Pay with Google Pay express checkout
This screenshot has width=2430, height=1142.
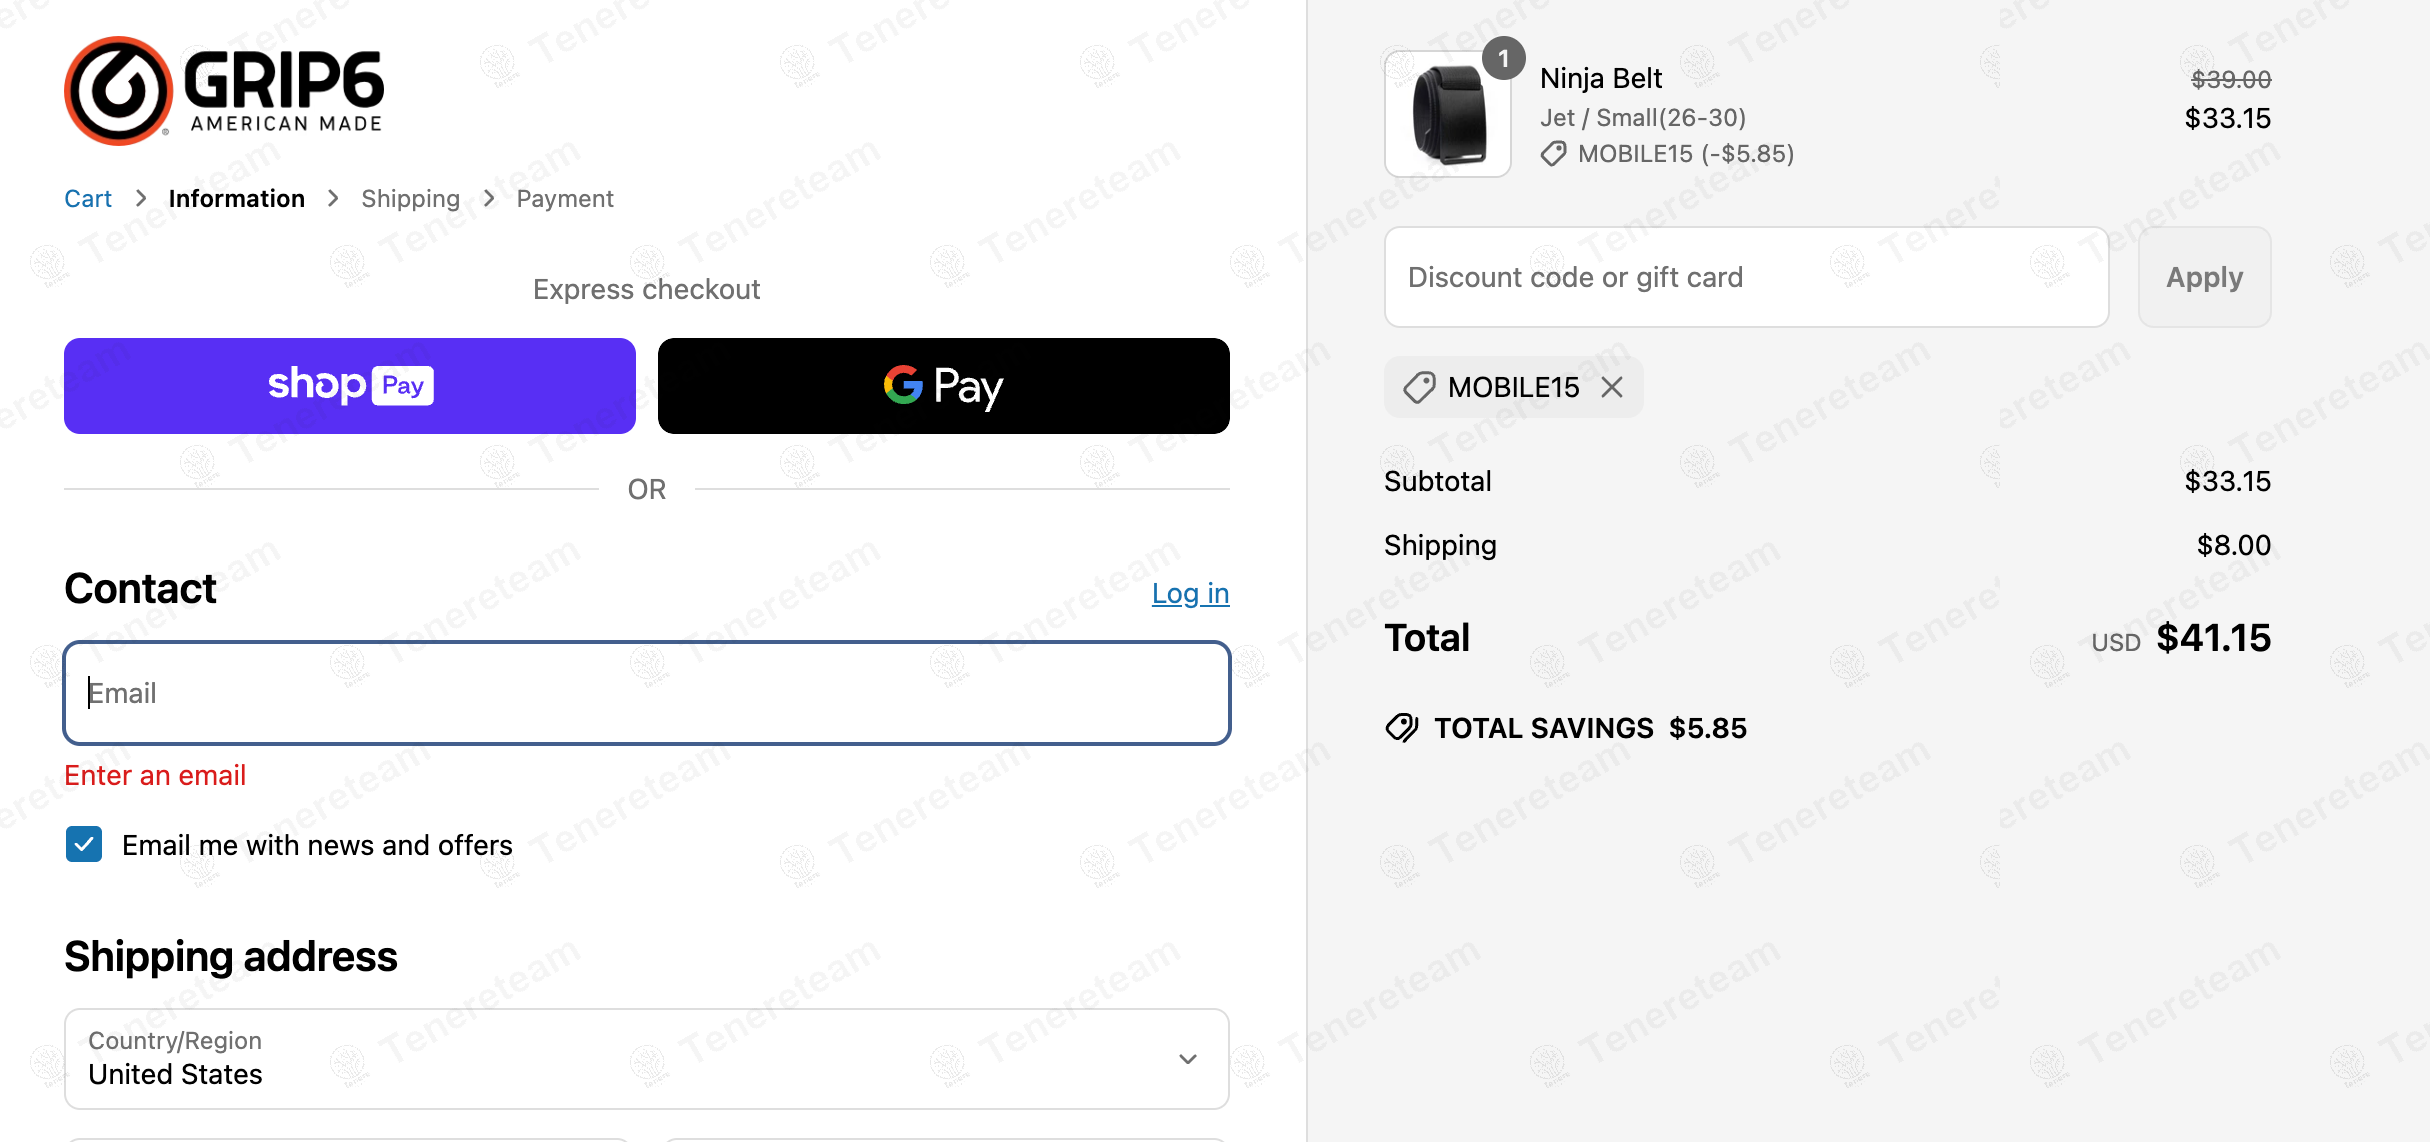(x=943, y=386)
